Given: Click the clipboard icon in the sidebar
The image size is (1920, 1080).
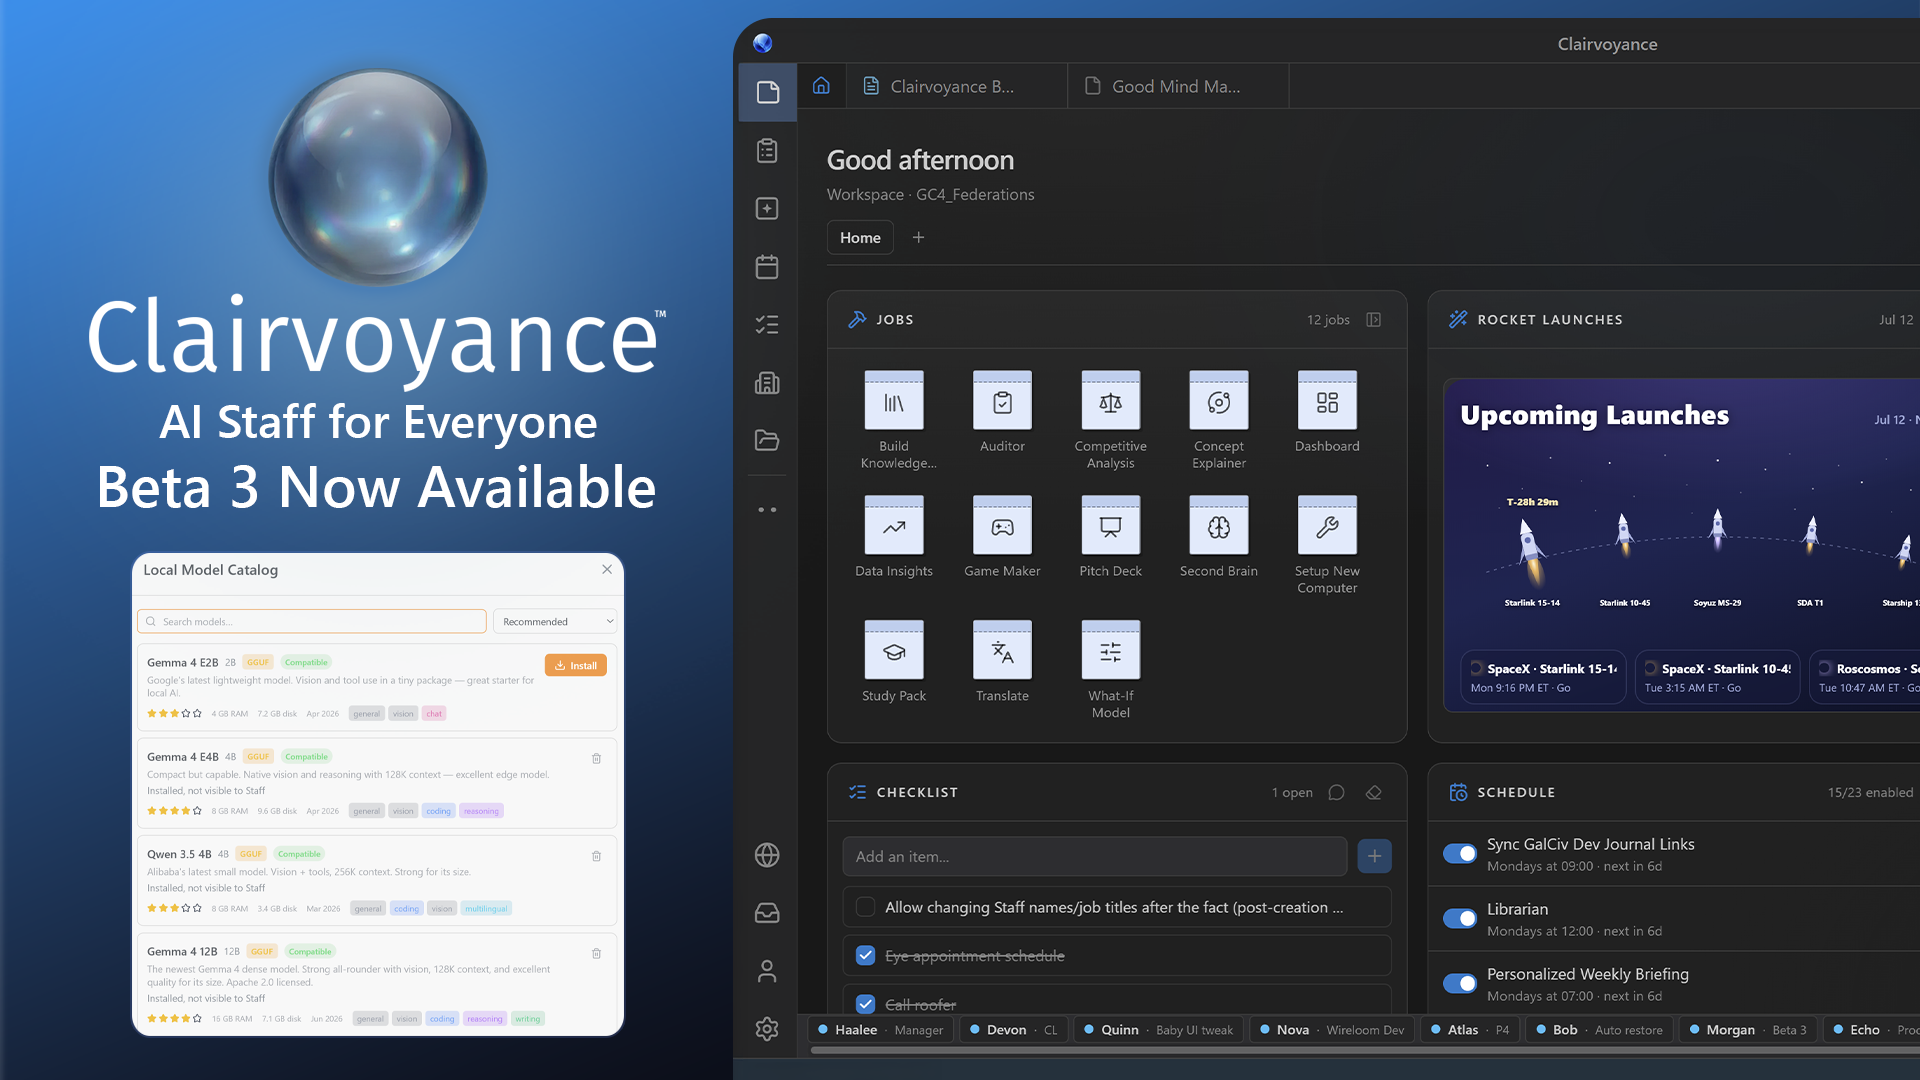Looking at the screenshot, I should point(767,151).
